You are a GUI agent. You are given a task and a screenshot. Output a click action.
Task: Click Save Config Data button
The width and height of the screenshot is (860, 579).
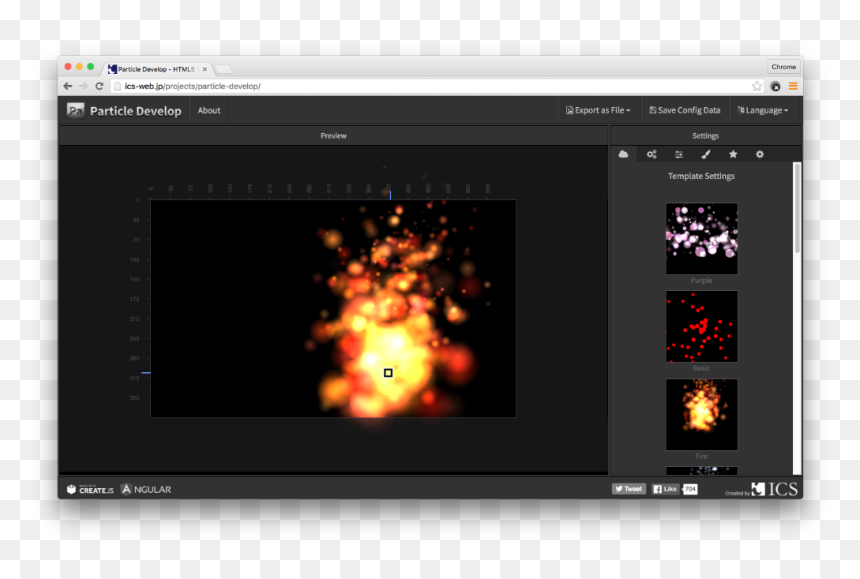point(684,110)
